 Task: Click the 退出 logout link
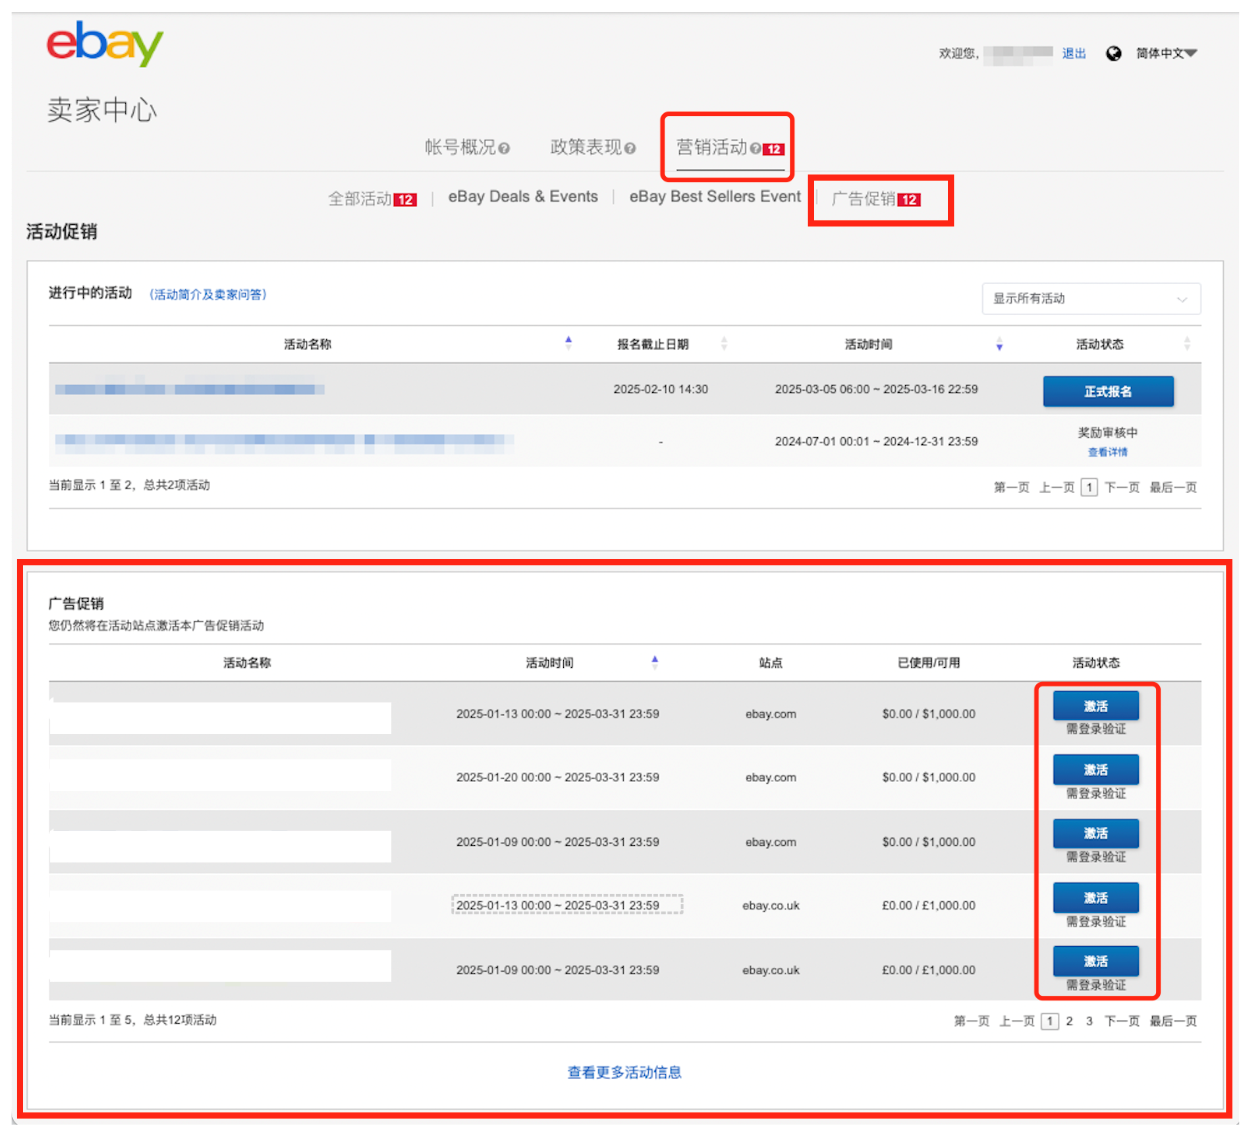[1073, 54]
